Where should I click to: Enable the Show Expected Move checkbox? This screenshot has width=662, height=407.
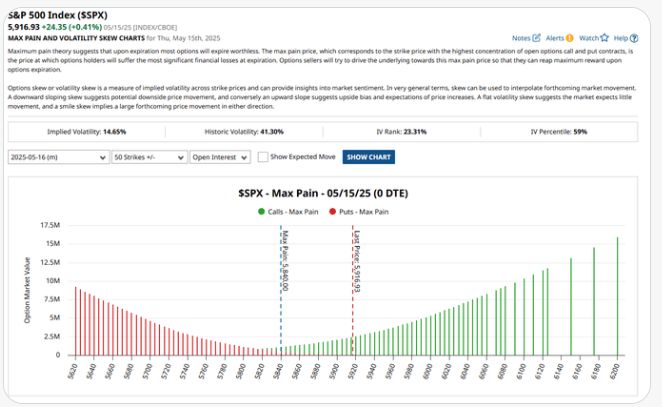(x=263, y=157)
